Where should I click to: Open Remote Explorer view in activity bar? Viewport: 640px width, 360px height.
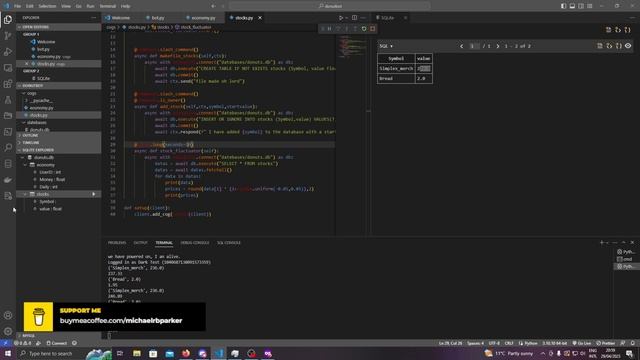(x=8, y=68)
